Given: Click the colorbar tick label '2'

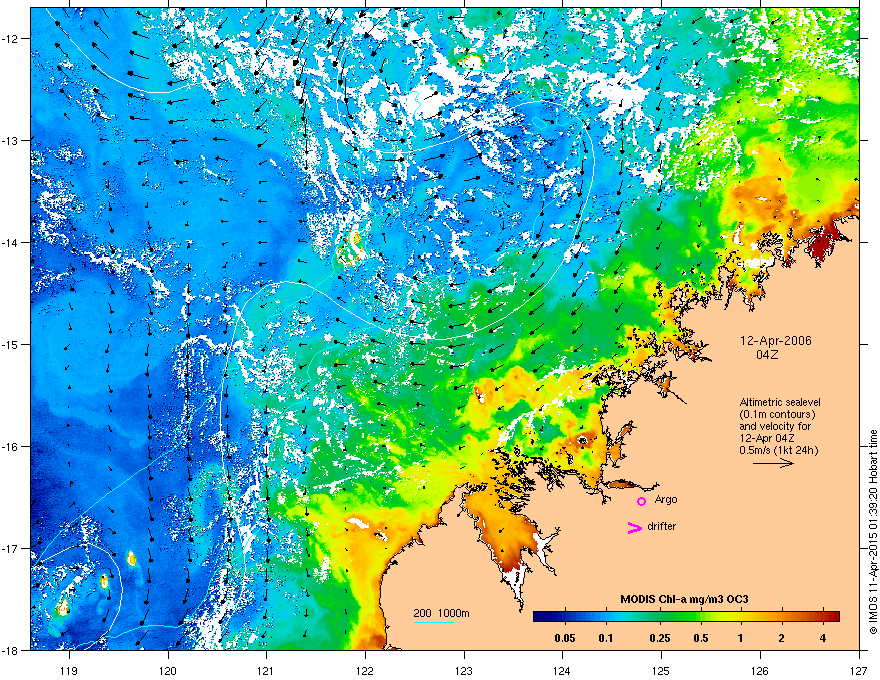Looking at the screenshot, I should [x=781, y=638].
